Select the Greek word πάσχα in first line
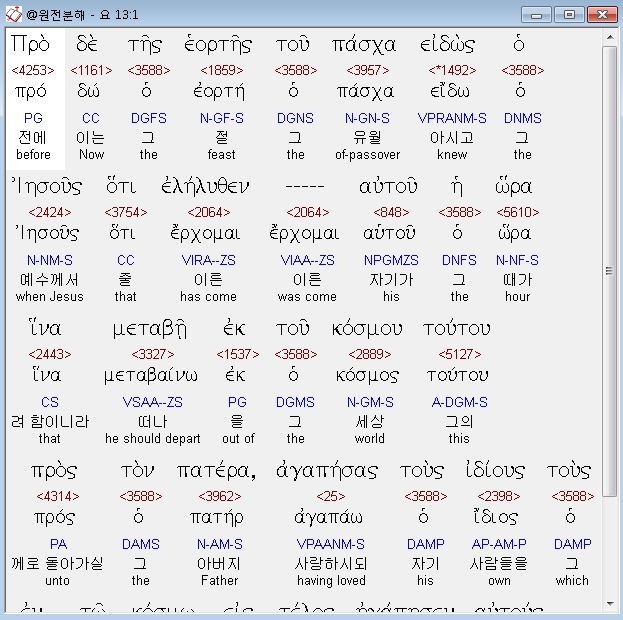 point(364,45)
